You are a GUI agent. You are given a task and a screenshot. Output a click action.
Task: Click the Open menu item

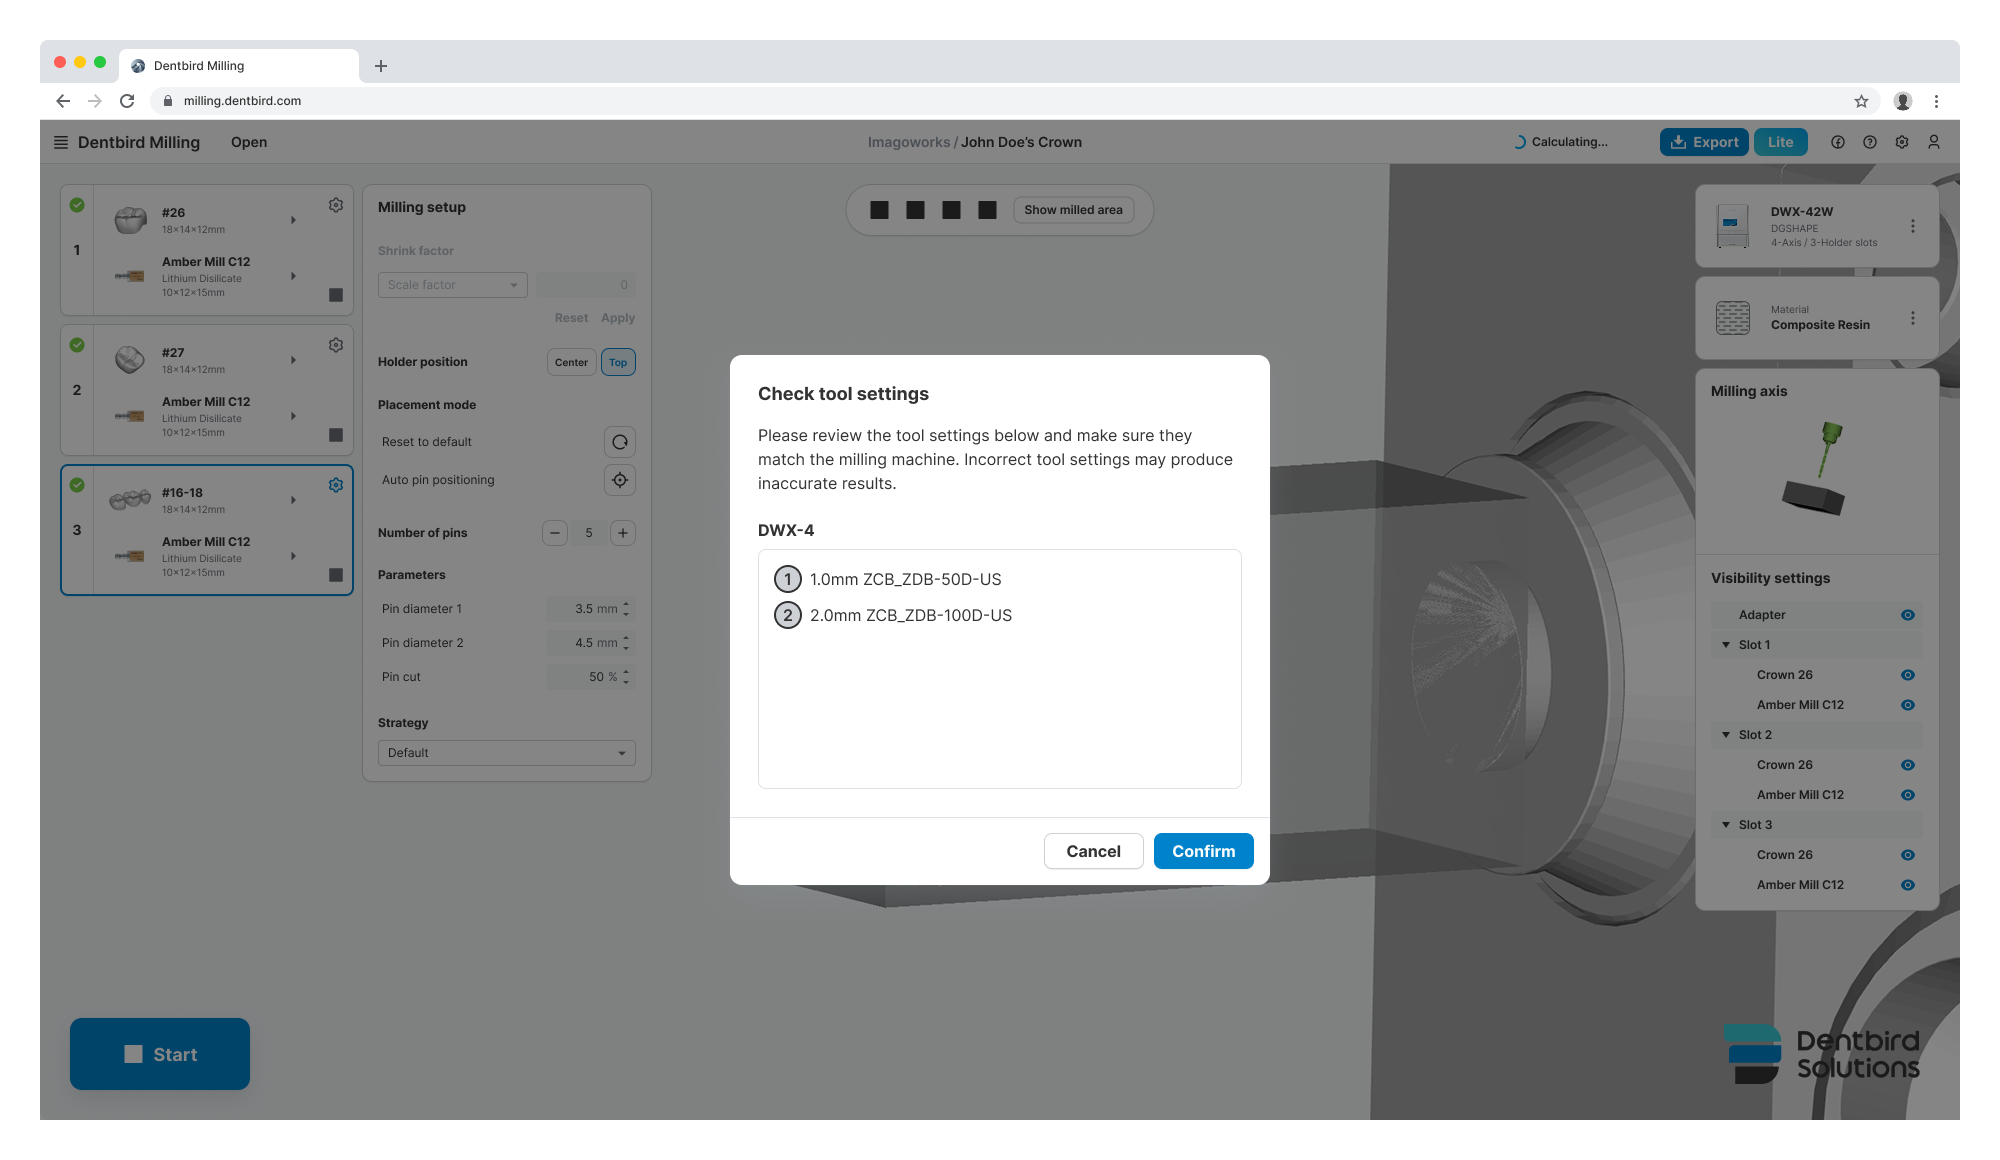point(249,142)
